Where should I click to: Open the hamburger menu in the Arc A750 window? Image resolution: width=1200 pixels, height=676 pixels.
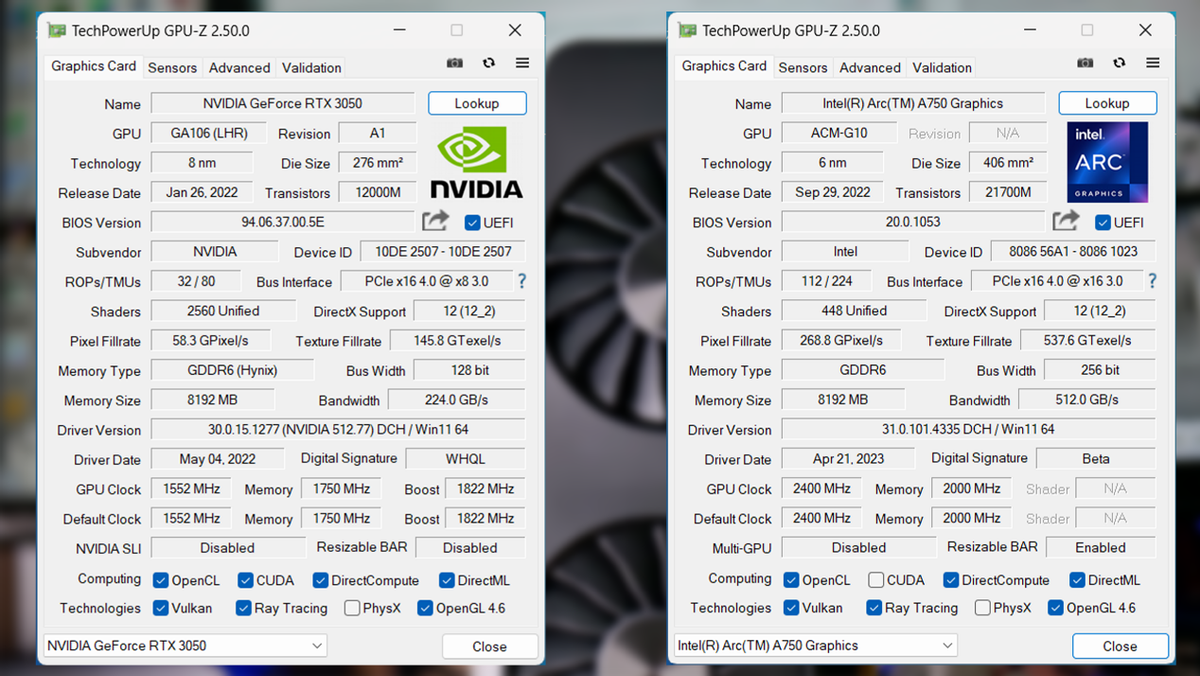[1153, 63]
